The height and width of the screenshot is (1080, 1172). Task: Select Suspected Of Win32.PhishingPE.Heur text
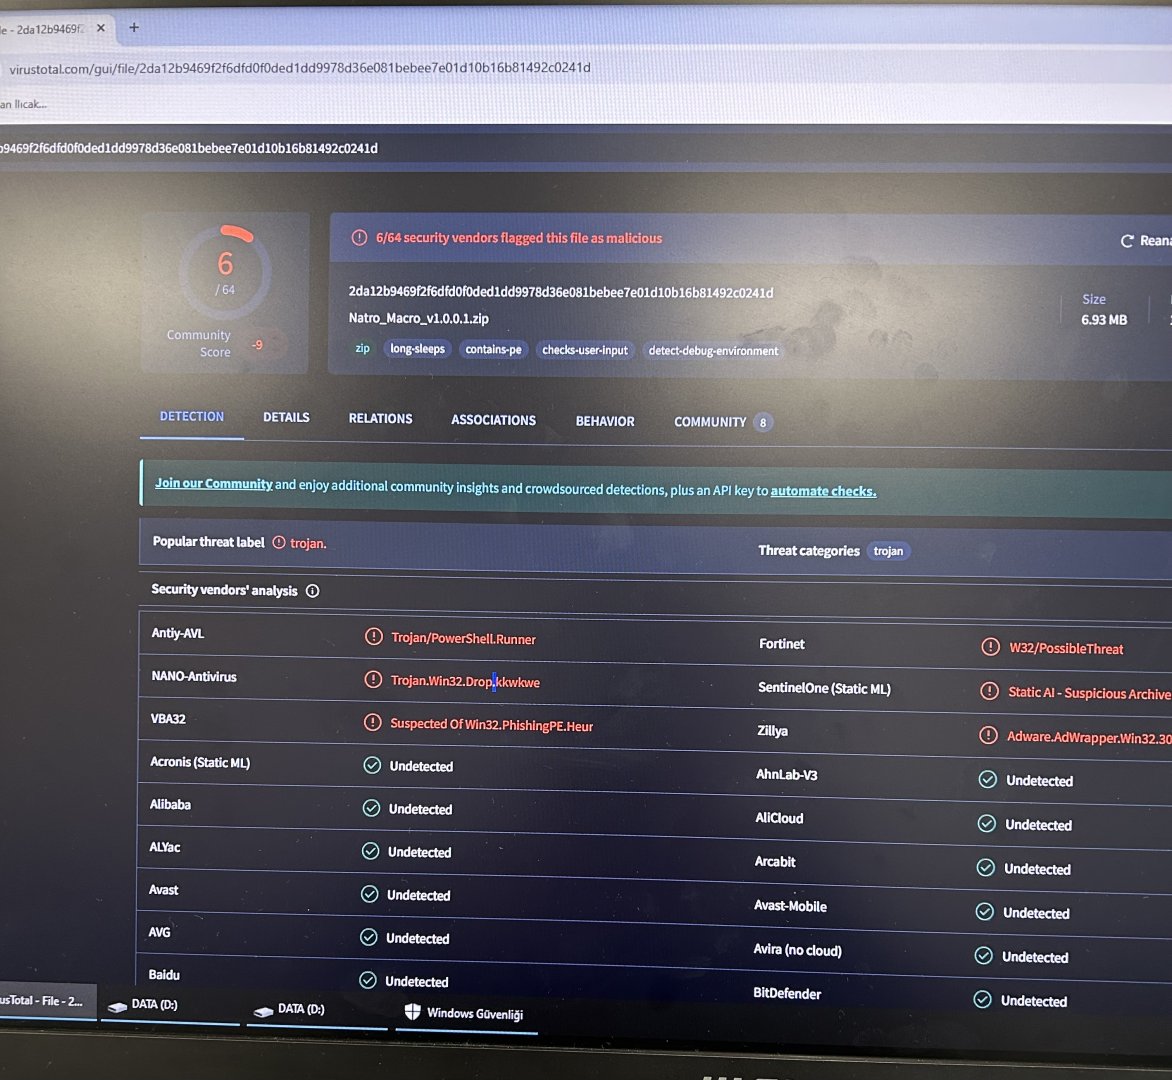pyautogui.click(x=491, y=725)
